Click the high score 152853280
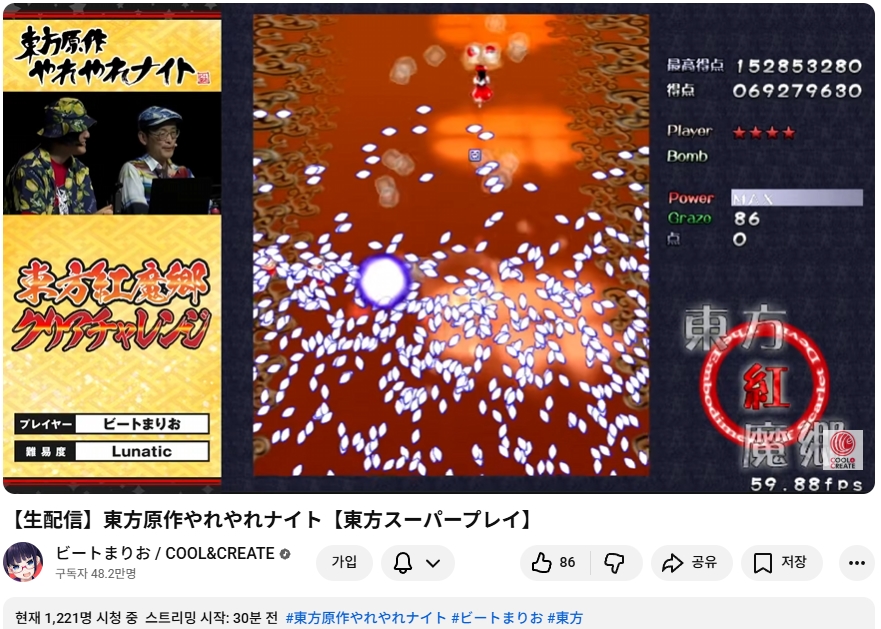The height and width of the screenshot is (629, 881). tap(798, 66)
